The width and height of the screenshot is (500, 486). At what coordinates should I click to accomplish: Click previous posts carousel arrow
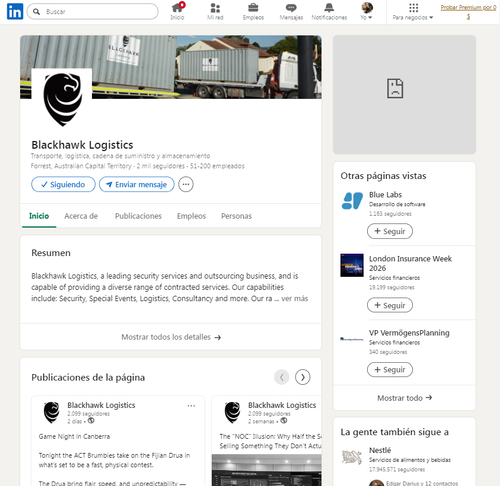[x=282, y=377]
